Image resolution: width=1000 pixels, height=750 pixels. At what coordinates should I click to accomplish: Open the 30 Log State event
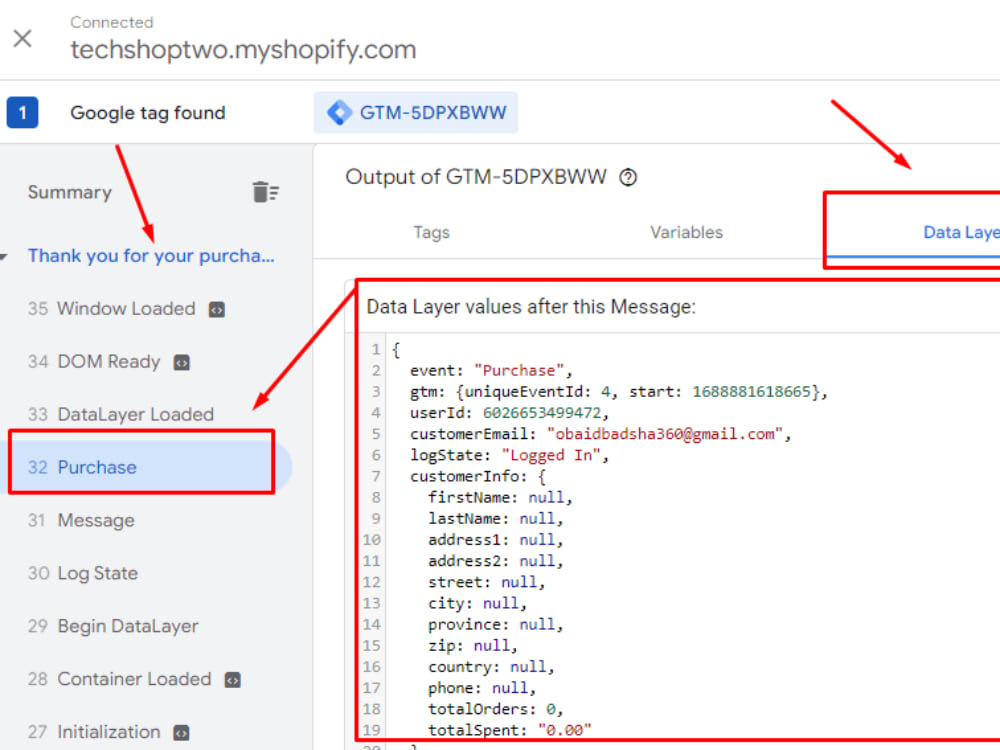click(x=99, y=573)
